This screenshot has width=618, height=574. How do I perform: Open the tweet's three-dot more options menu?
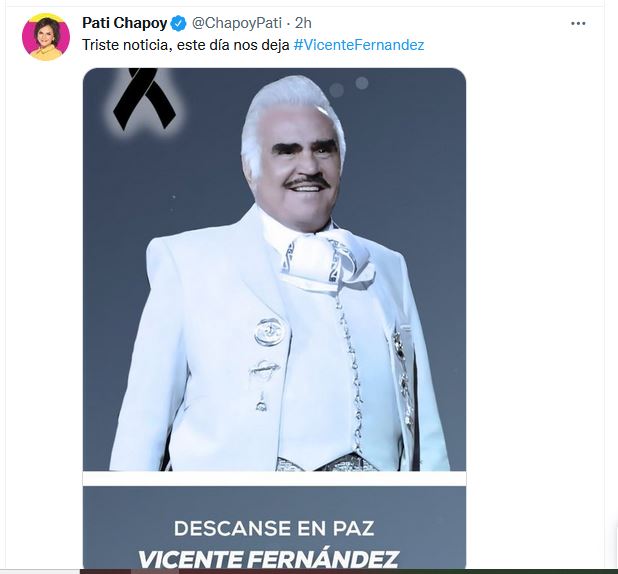pyautogui.click(x=578, y=24)
